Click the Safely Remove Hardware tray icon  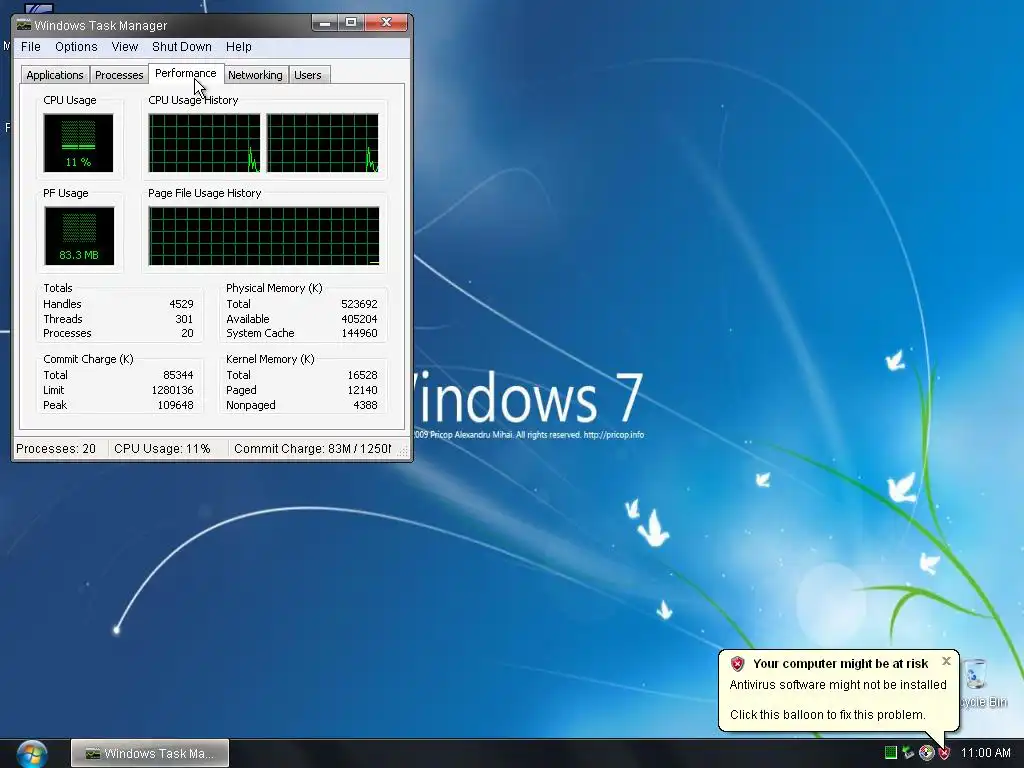pyautogui.click(x=908, y=752)
